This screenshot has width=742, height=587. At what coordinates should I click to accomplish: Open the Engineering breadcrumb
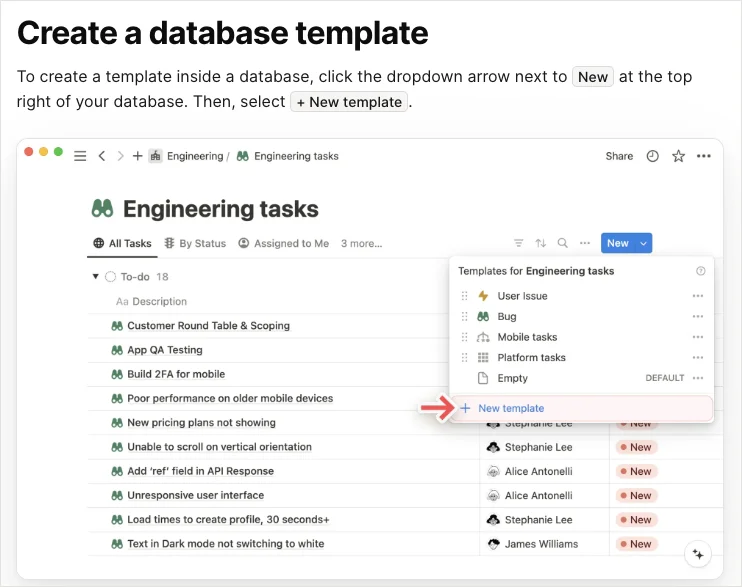pyautogui.click(x=186, y=156)
